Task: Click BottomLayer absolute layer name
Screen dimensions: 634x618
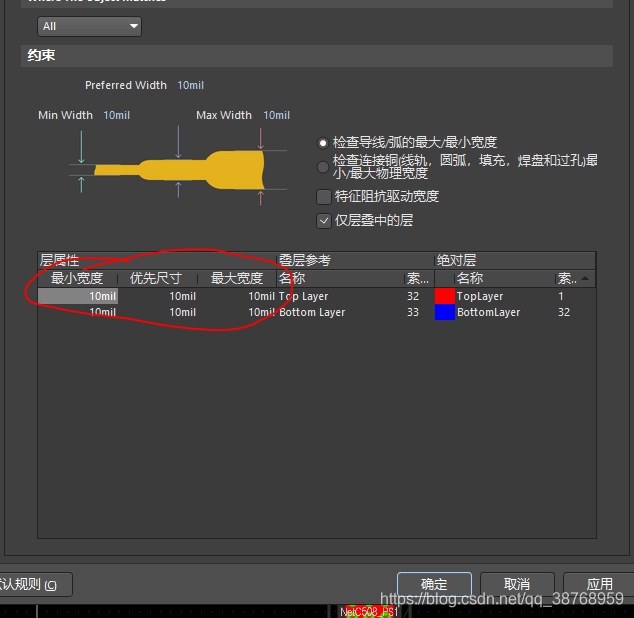Action: [x=488, y=312]
